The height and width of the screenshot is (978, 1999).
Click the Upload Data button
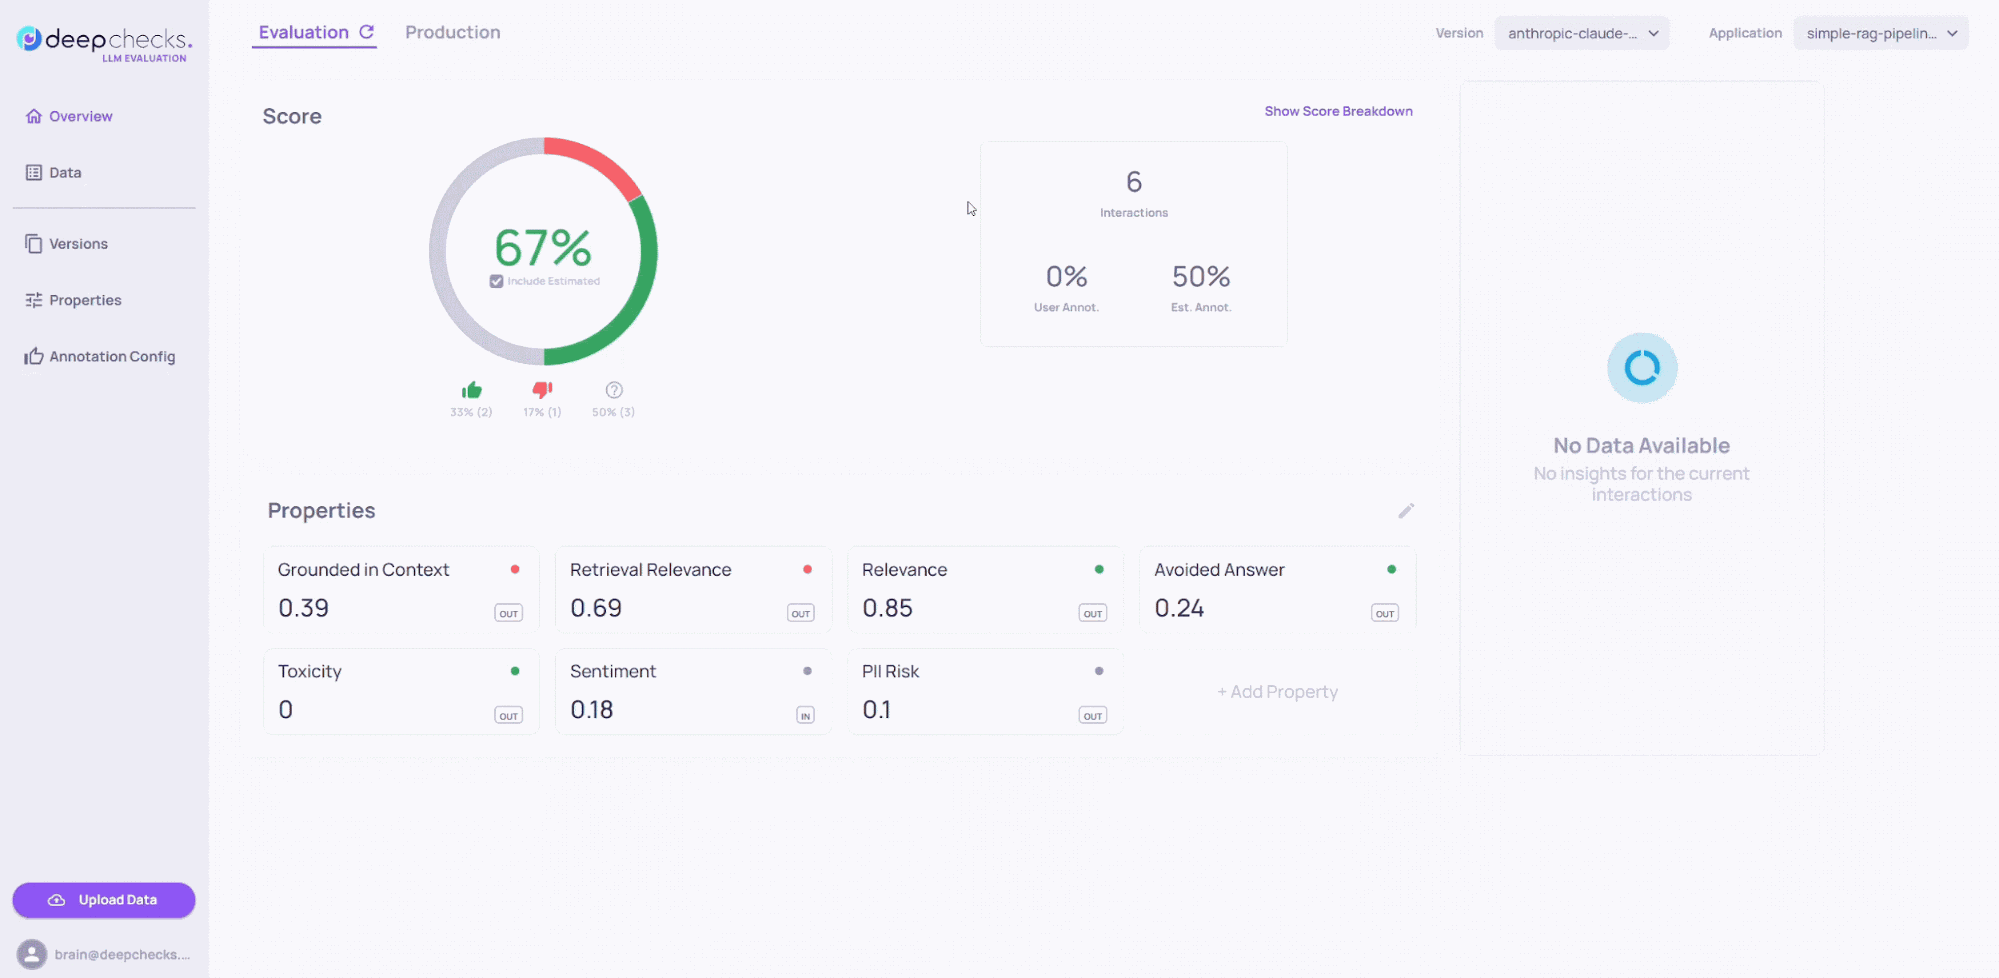pos(104,900)
